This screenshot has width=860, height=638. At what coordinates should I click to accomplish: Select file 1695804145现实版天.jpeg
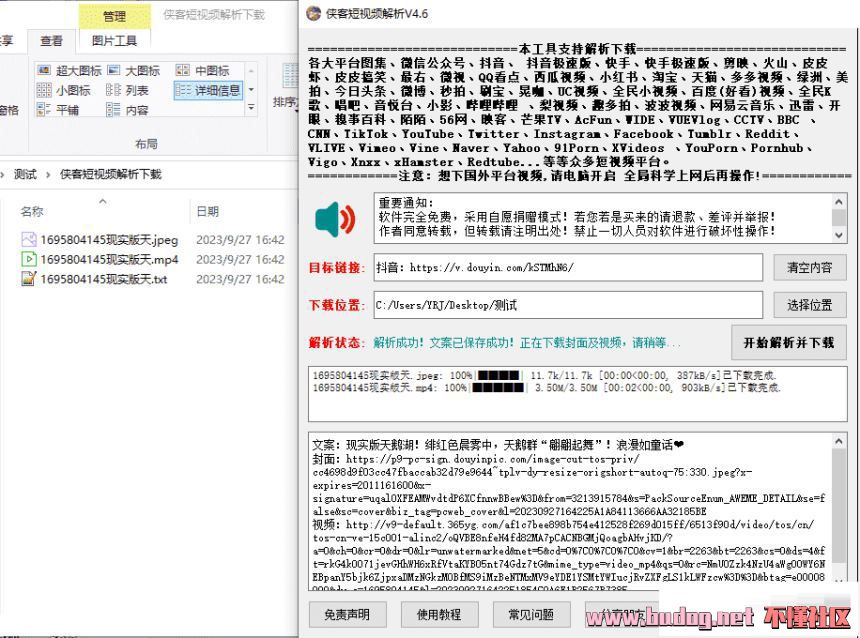[x=109, y=240]
